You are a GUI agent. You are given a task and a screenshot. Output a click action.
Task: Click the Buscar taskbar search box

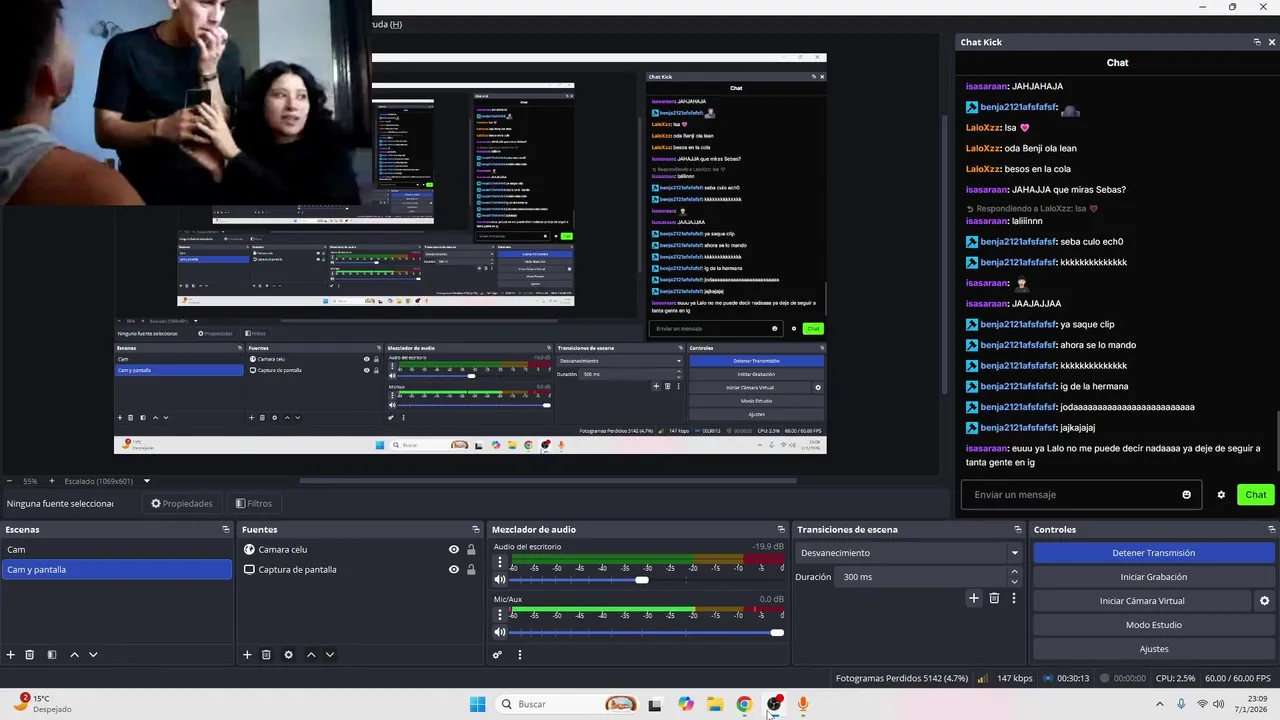[x=568, y=704]
